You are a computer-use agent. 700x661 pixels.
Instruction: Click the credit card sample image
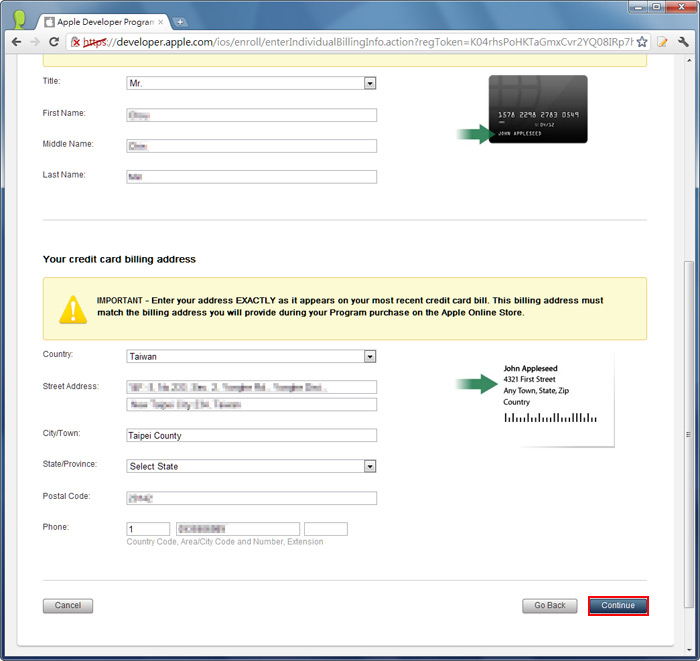pyautogui.click(x=538, y=109)
